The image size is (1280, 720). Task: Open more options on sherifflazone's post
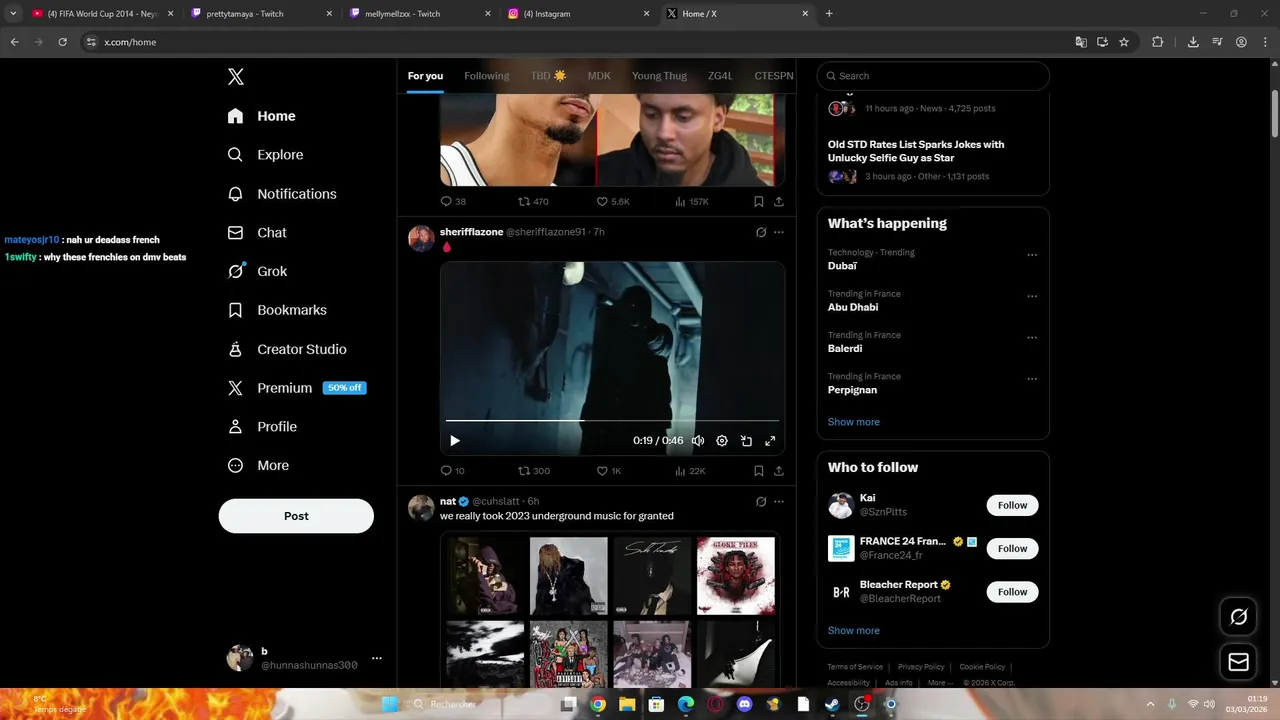click(x=779, y=232)
